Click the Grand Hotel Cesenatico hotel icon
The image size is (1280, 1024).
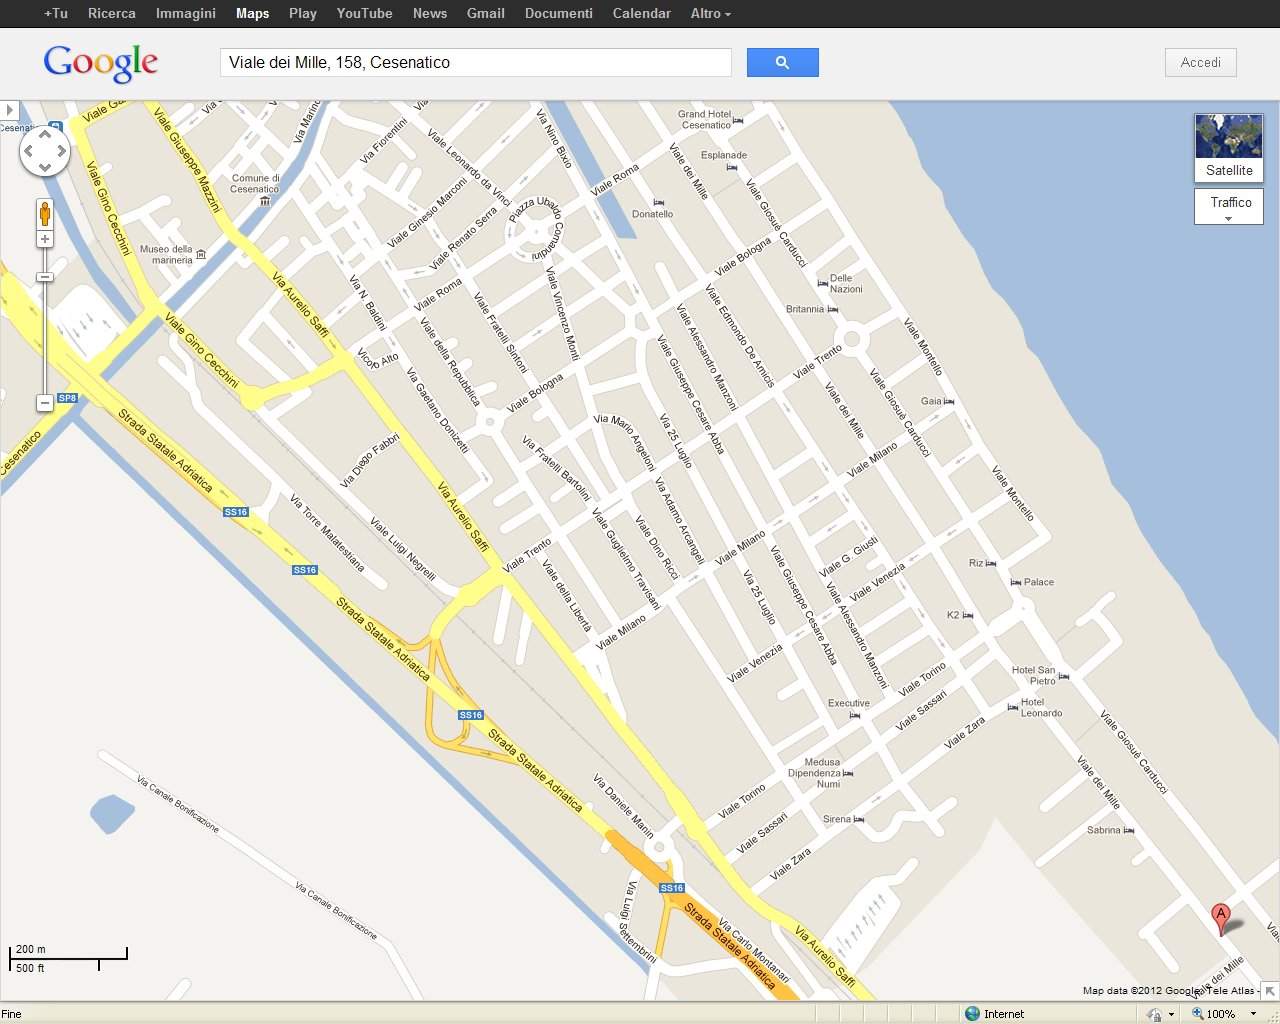[x=738, y=121]
